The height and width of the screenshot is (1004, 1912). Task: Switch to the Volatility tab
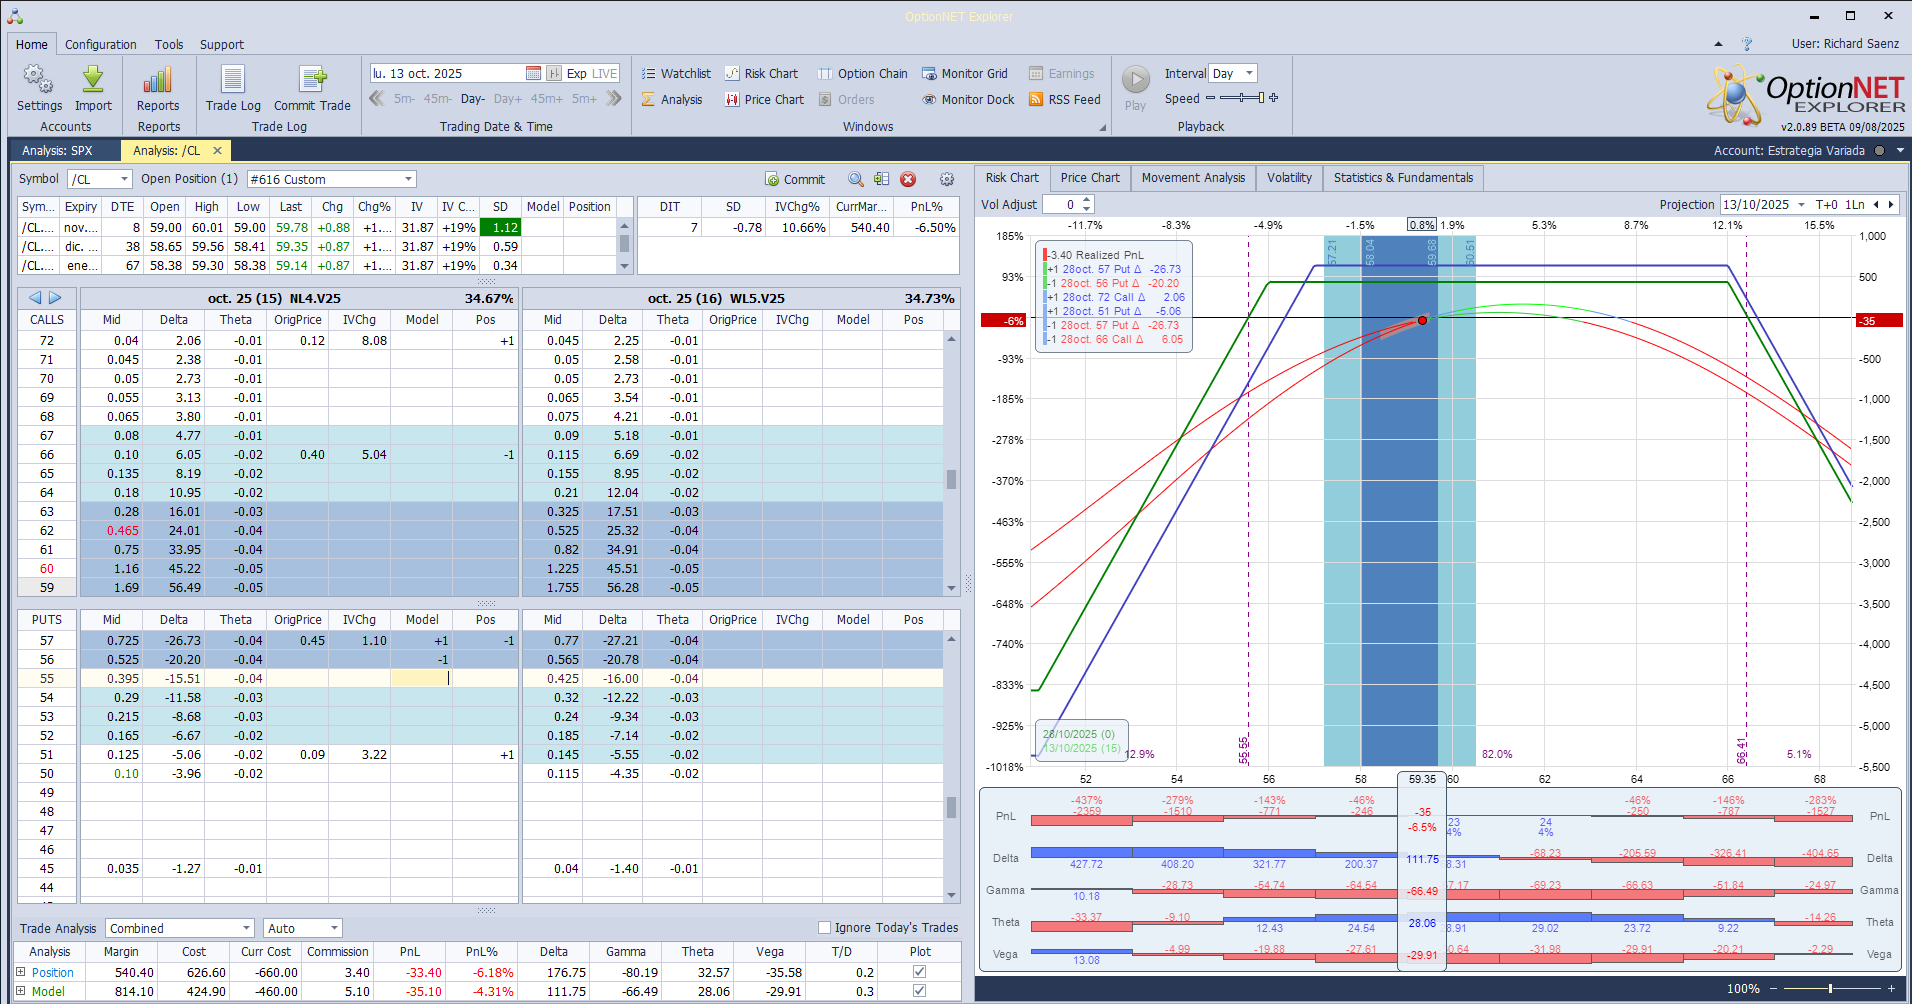pyautogui.click(x=1289, y=178)
